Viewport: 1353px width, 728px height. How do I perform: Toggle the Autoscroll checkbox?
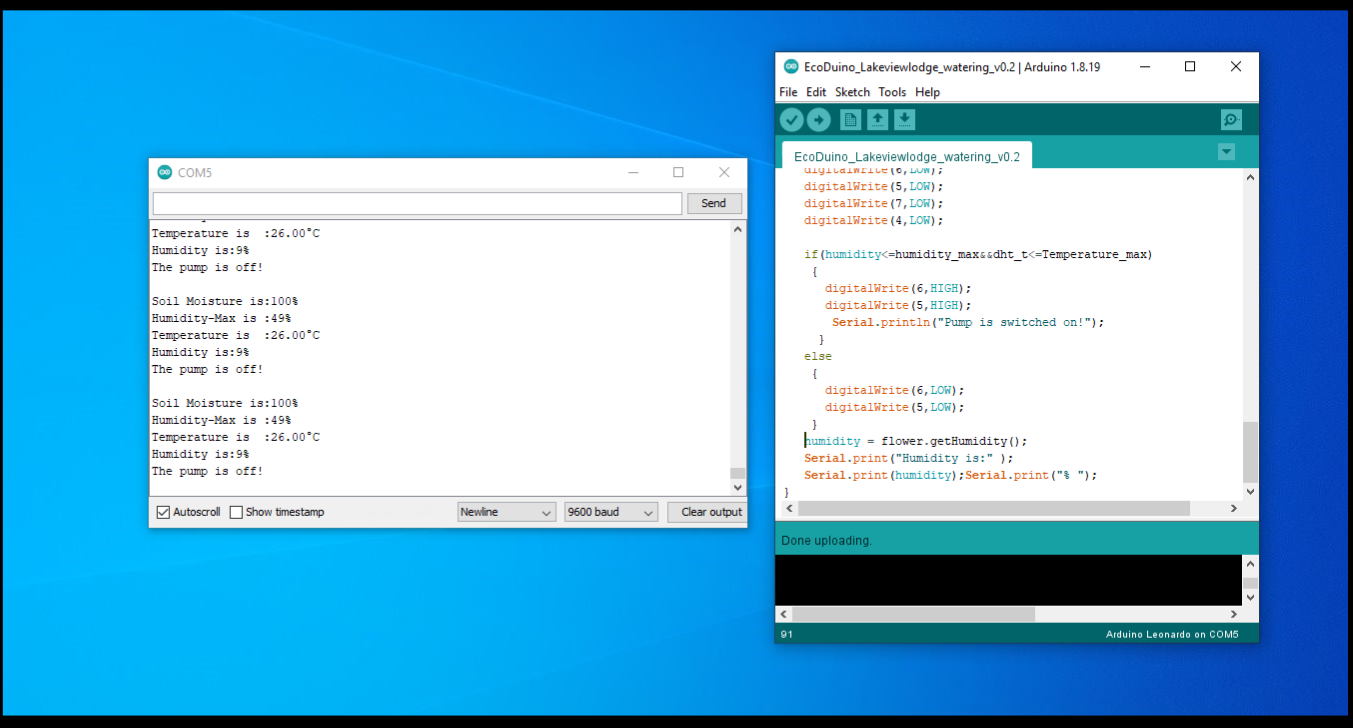point(163,512)
